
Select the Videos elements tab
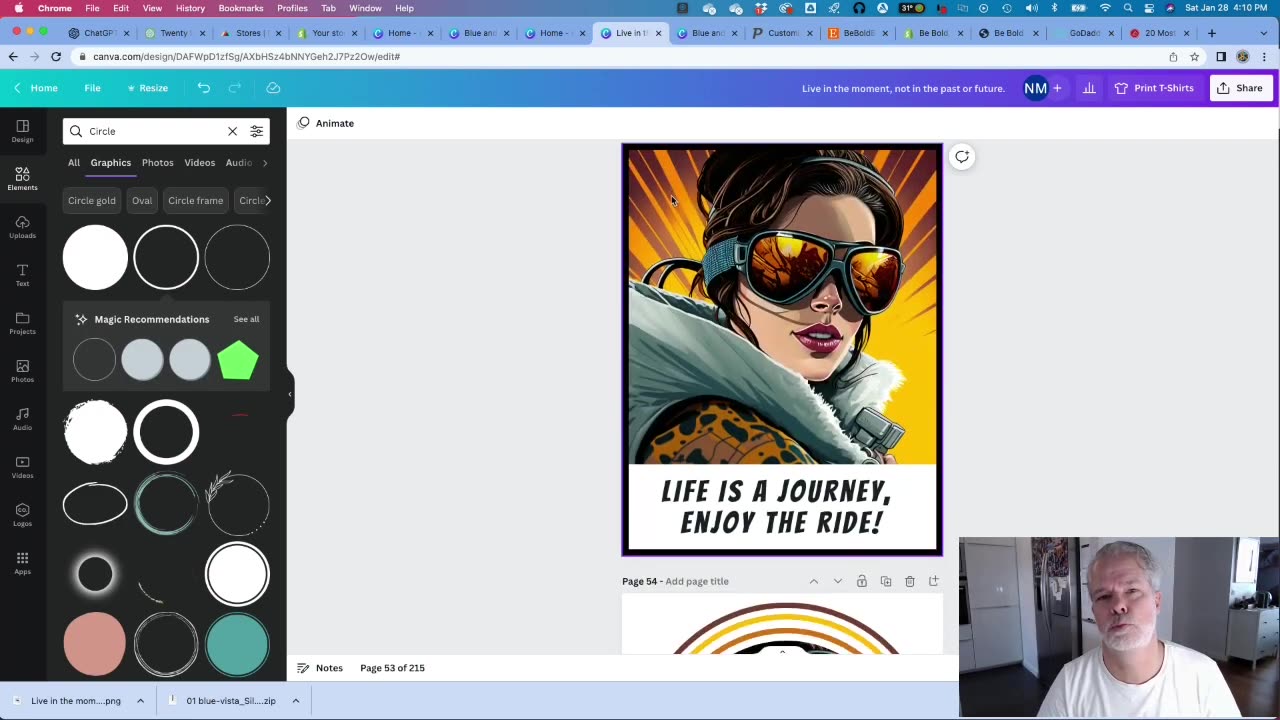[x=199, y=162]
